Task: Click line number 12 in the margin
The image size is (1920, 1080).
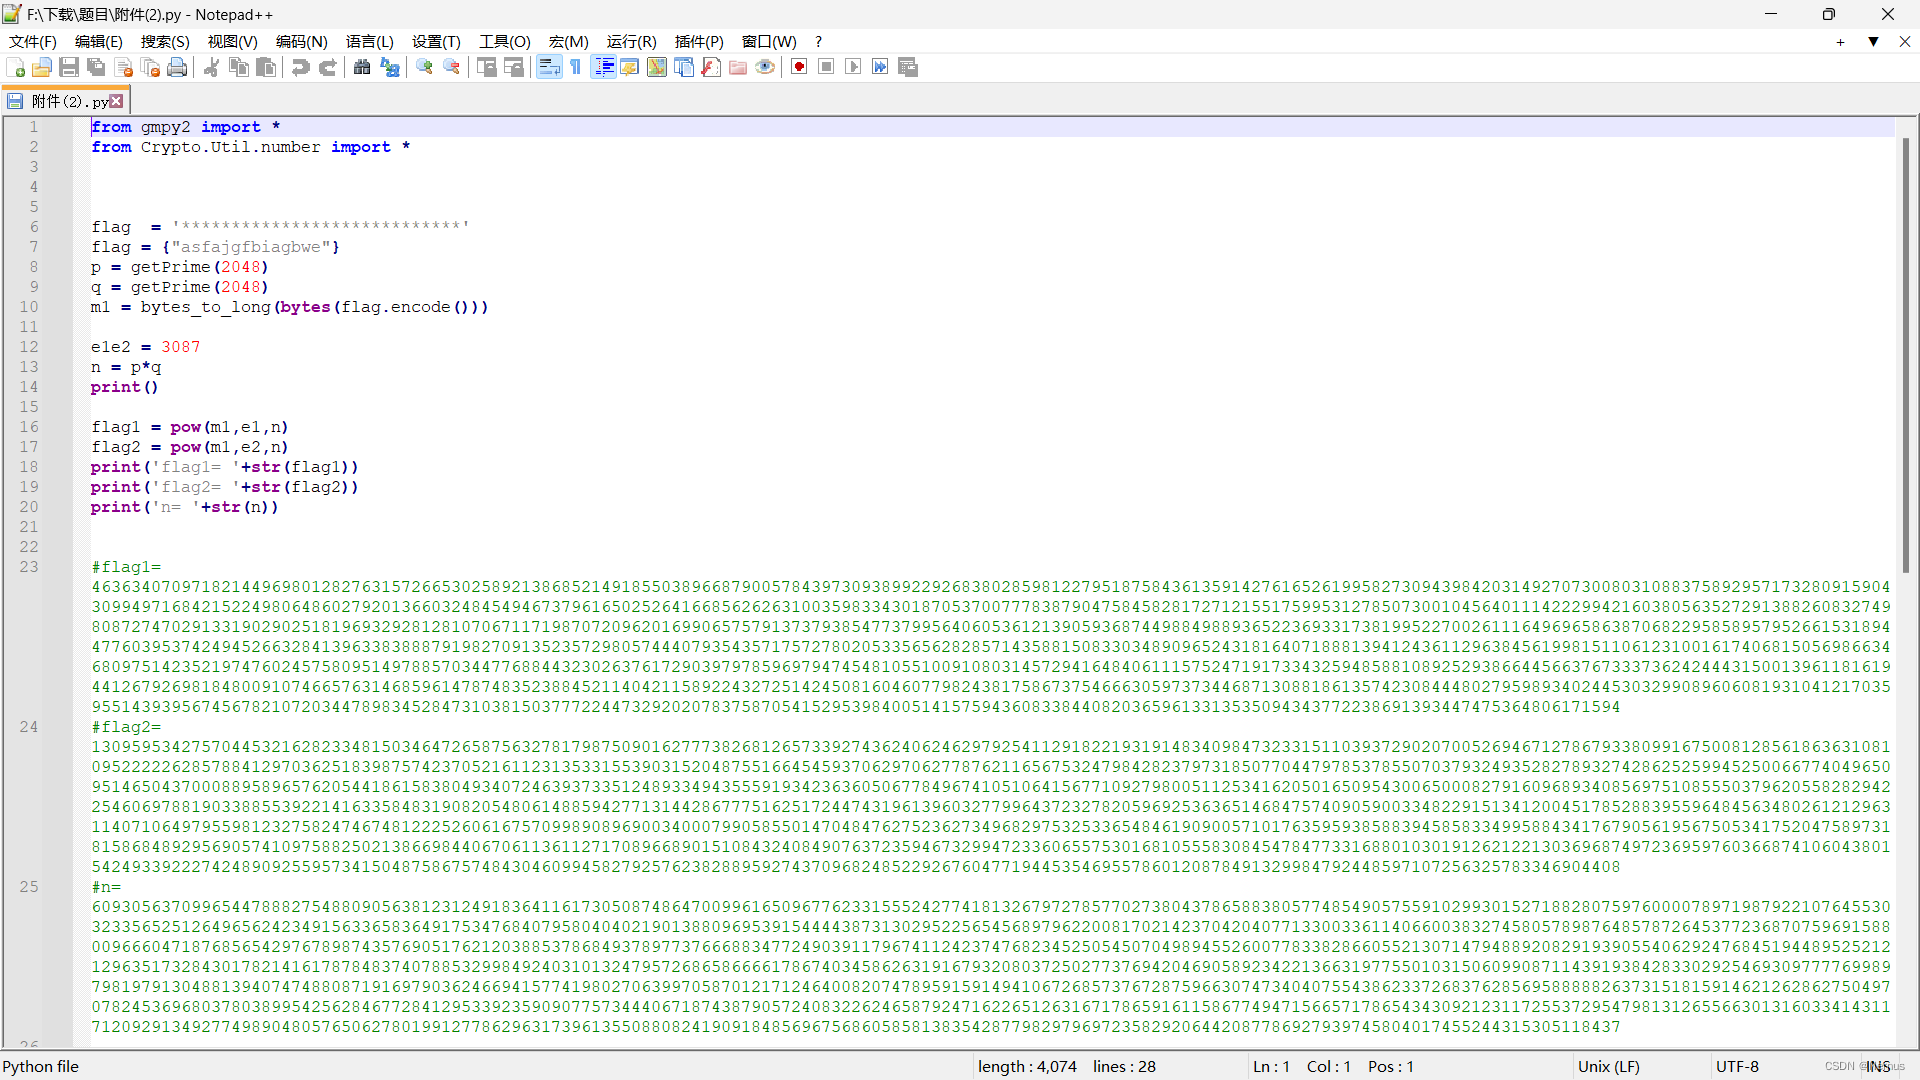Action: tap(29, 347)
